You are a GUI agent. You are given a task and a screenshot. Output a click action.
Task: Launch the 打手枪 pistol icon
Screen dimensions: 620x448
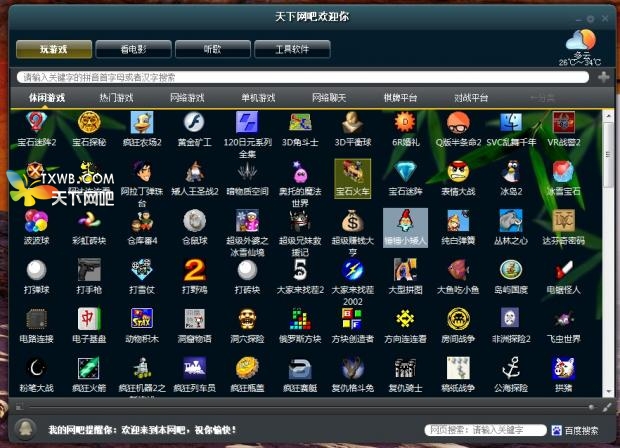pyautogui.click(x=89, y=270)
